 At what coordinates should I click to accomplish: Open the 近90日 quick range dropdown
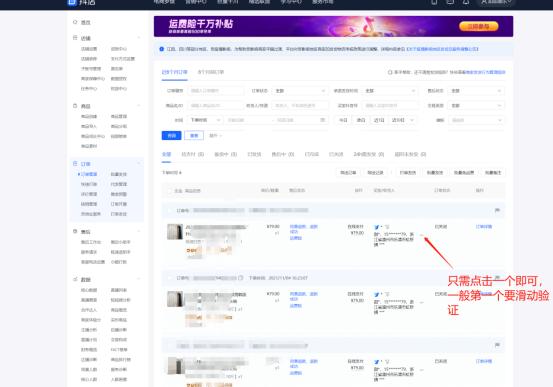coord(402,120)
